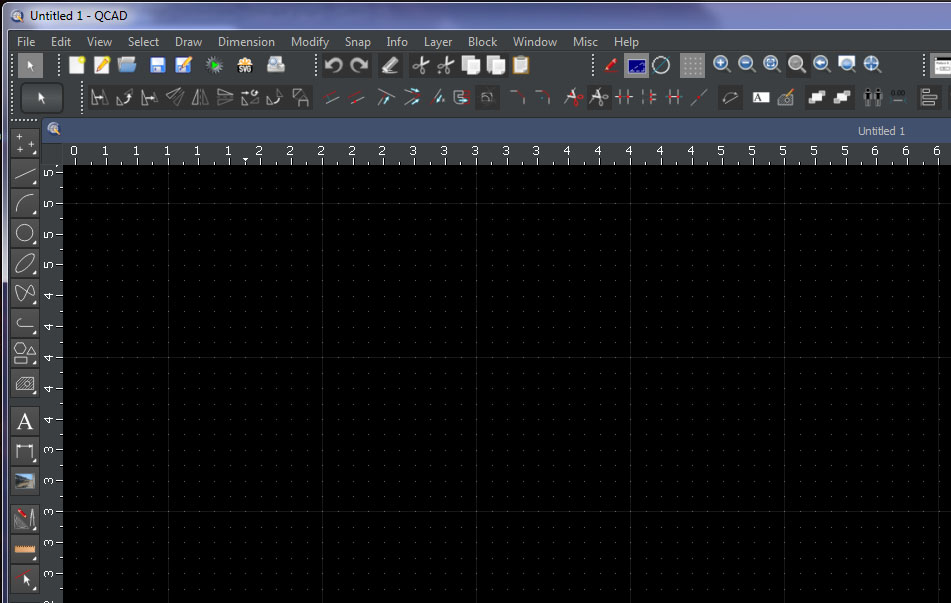Redo the last undone action
This screenshot has height=603, width=951.
click(x=359, y=65)
